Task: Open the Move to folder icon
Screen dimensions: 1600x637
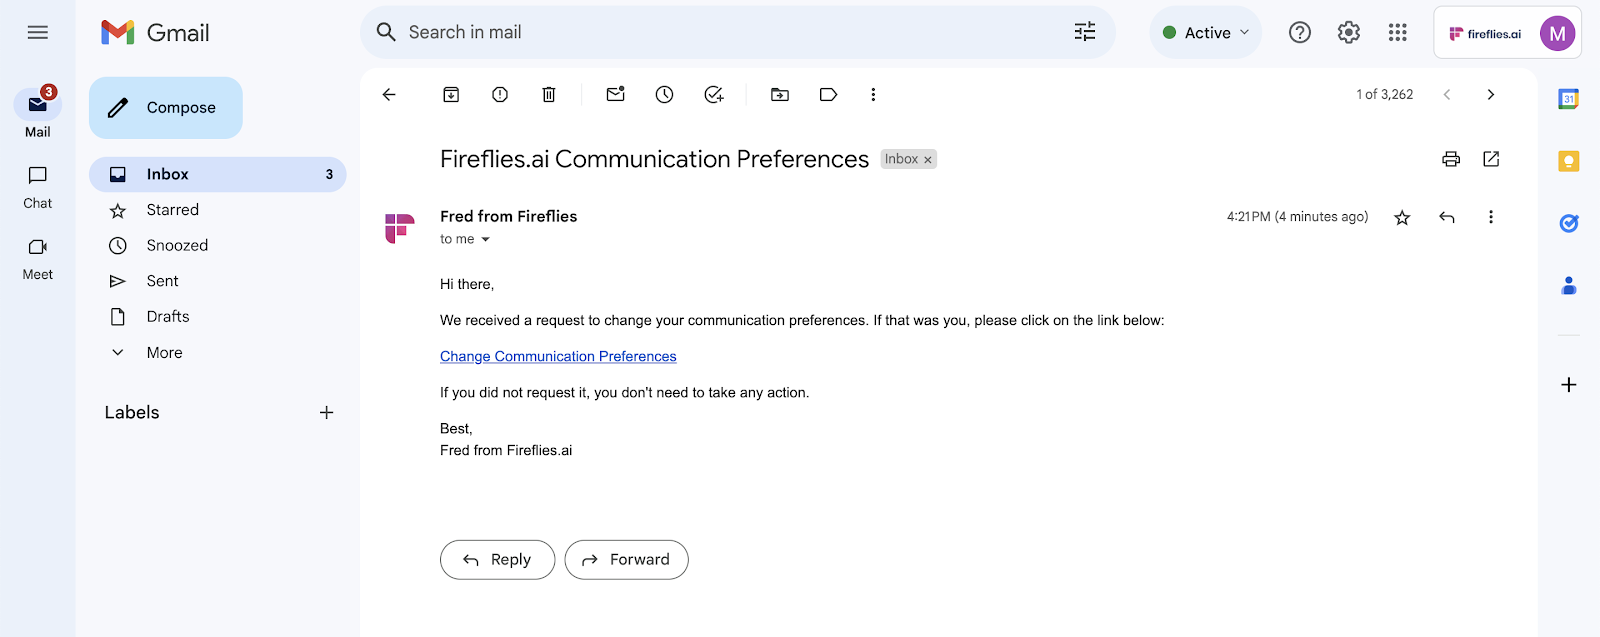Action: [x=780, y=94]
